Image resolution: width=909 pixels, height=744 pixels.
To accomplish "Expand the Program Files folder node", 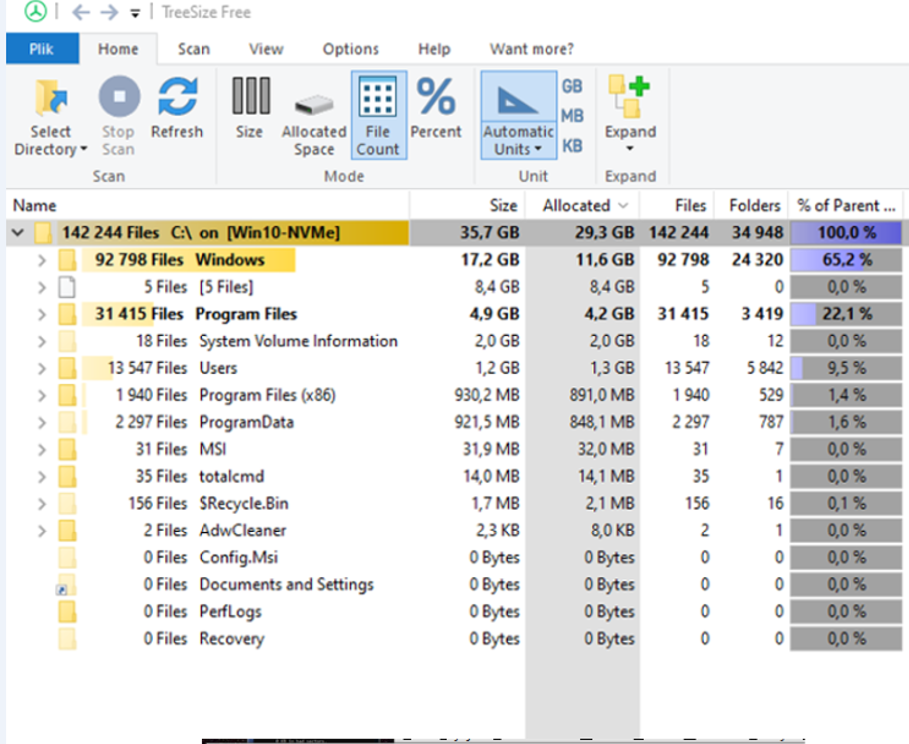I will pos(42,314).
